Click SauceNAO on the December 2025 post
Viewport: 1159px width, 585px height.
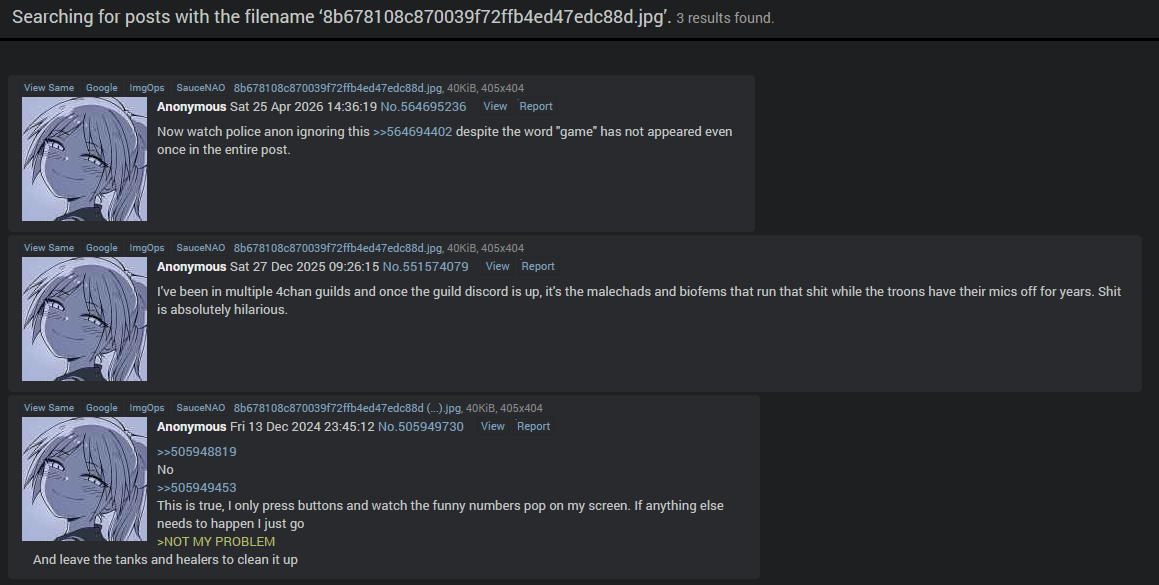point(200,248)
